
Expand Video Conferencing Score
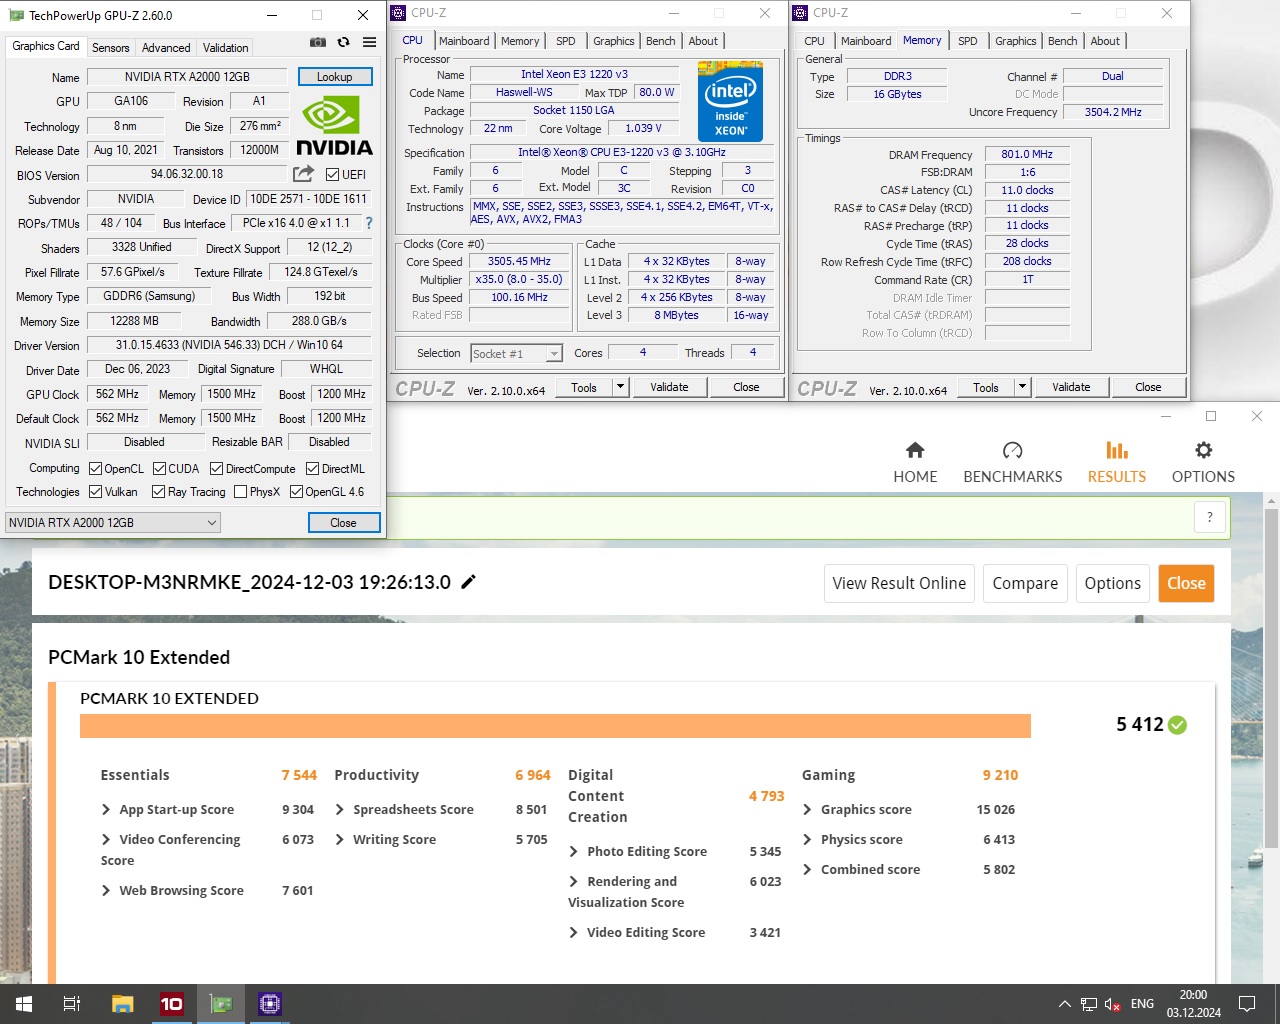(x=106, y=840)
